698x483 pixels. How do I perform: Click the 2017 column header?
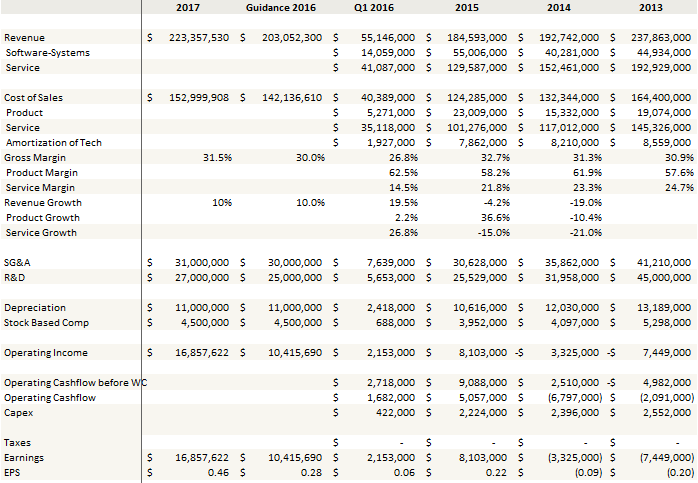click(x=191, y=8)
